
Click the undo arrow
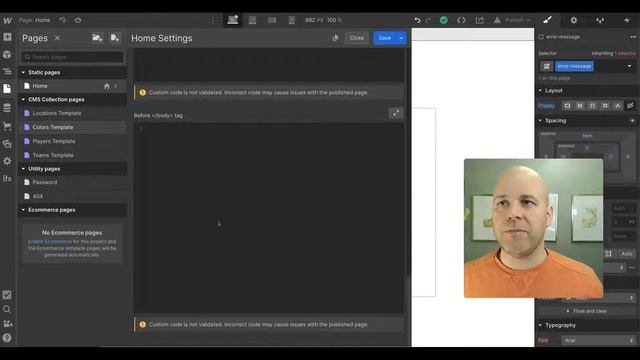pos(417,20)
